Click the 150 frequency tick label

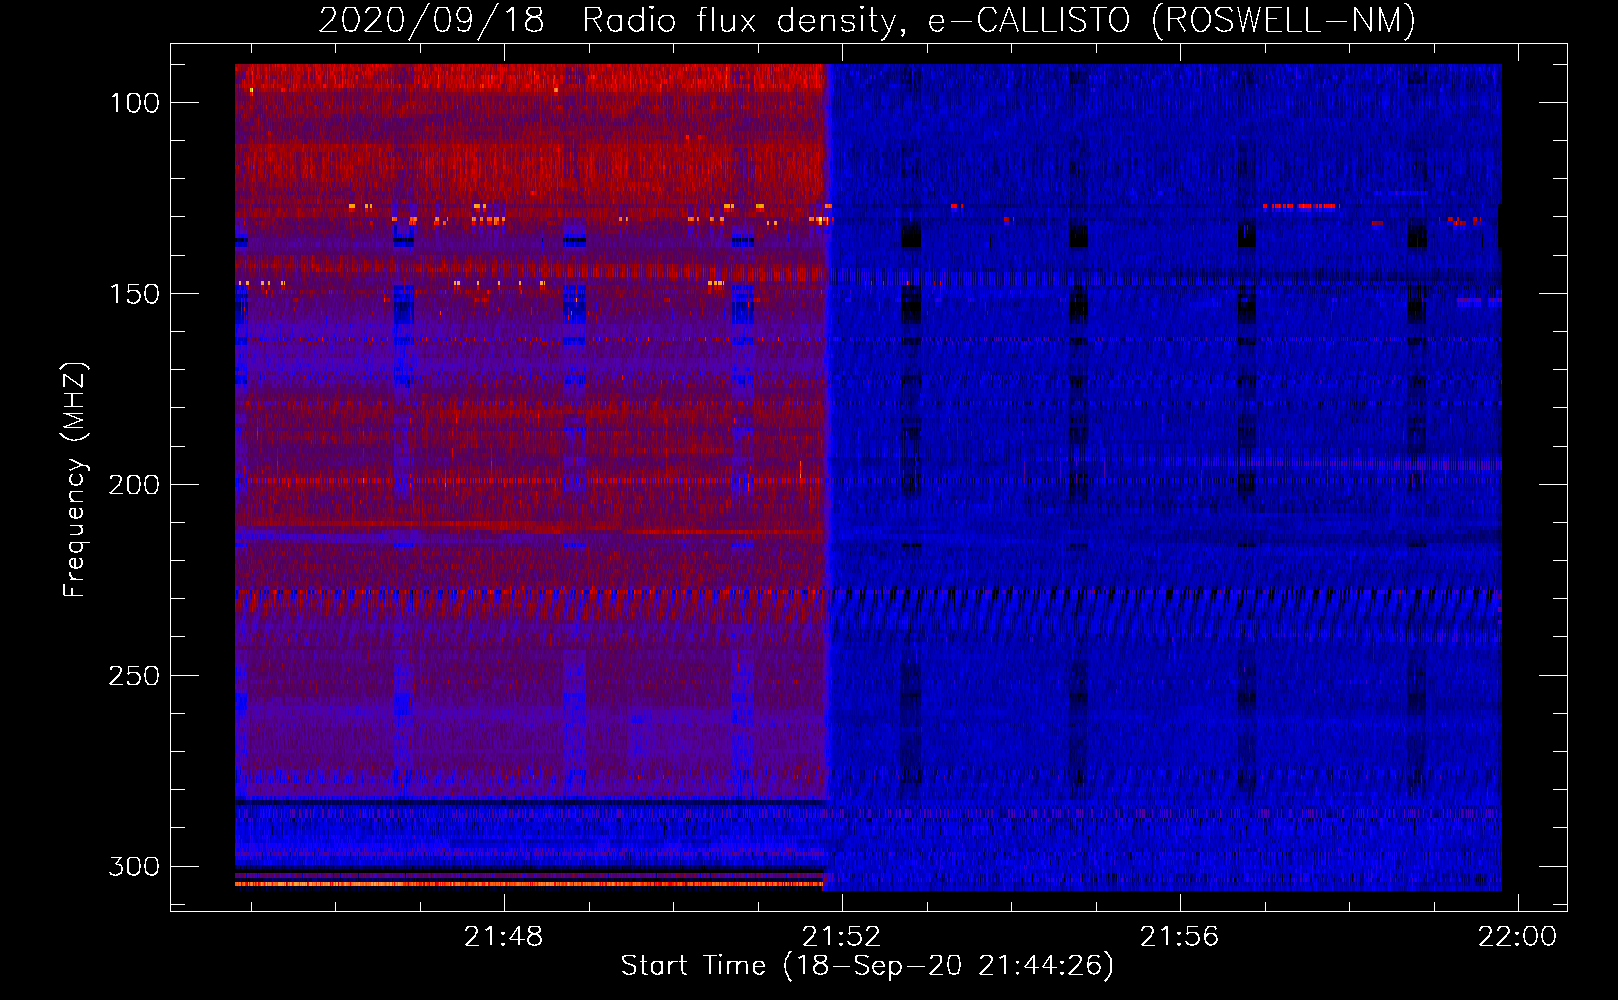tap(134, 294)
